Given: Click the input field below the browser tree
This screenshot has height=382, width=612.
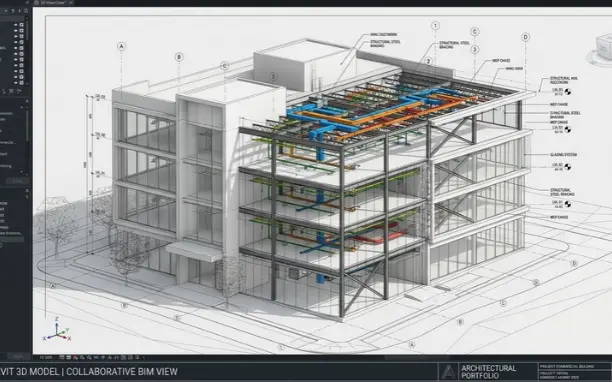Looking at the screenshot, I should tap(12, 239).
